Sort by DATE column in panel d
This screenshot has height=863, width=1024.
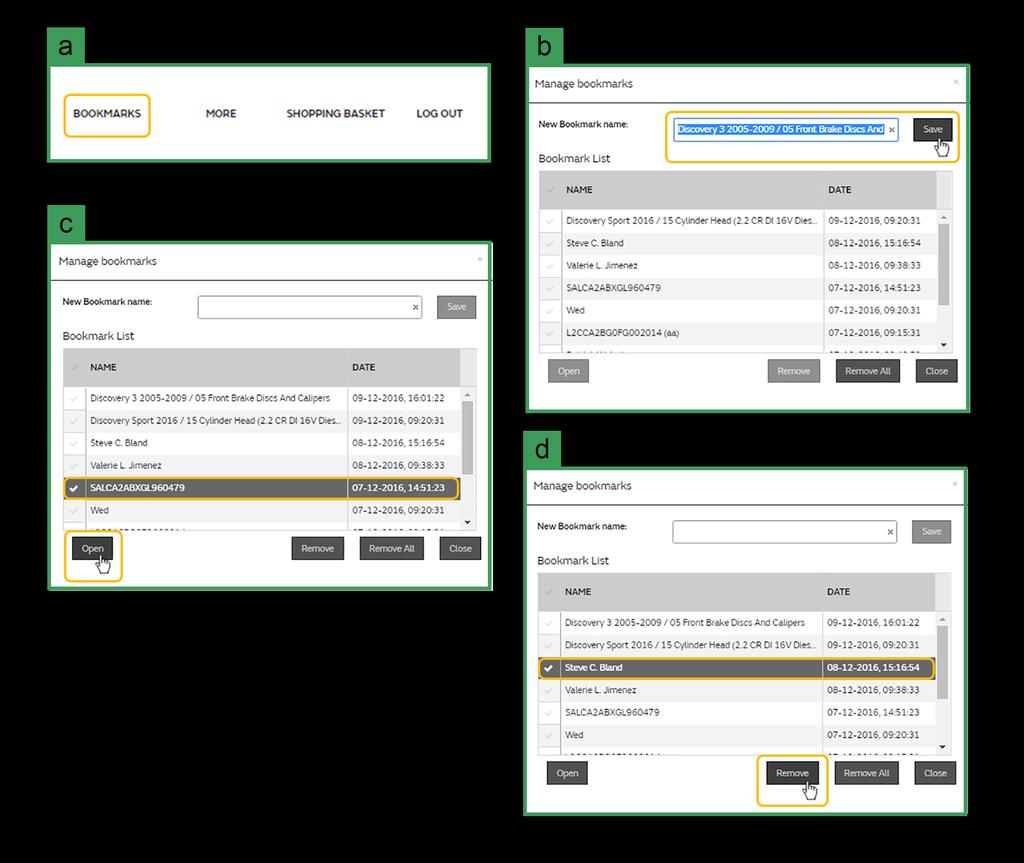(x=839, y=592)
